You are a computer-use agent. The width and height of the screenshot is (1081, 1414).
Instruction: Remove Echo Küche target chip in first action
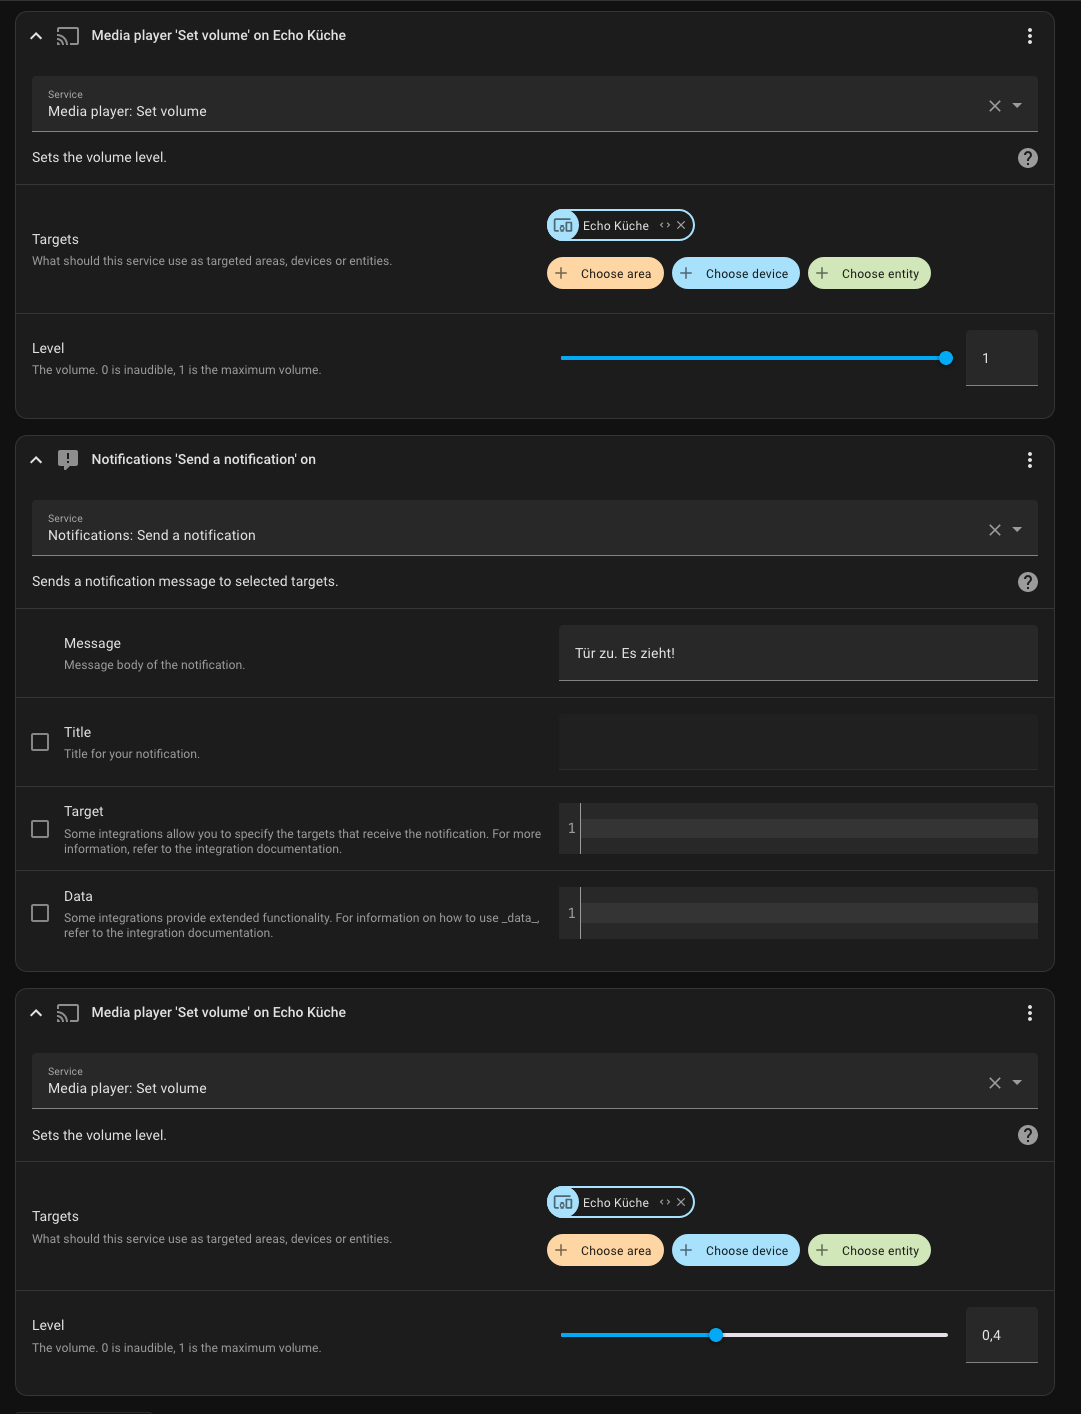coord(681,226)
